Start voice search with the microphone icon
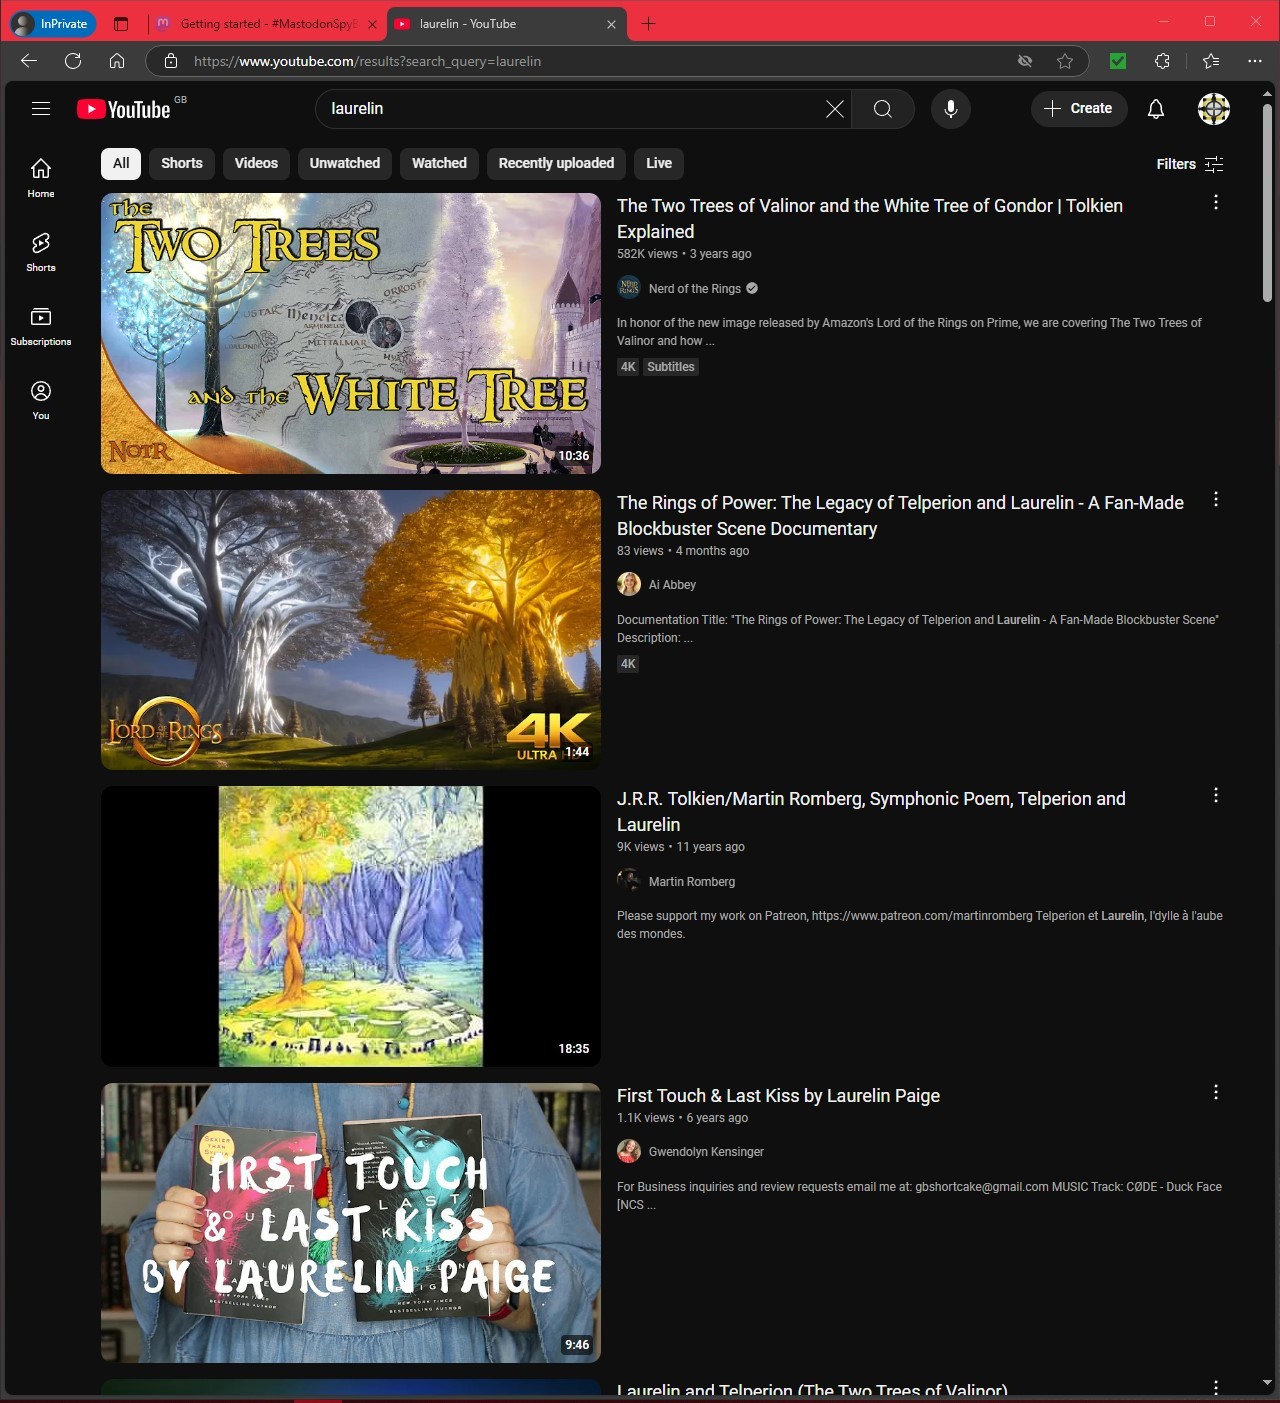The height and width of the screenshot is (1403, 1280). coord(951,109)
